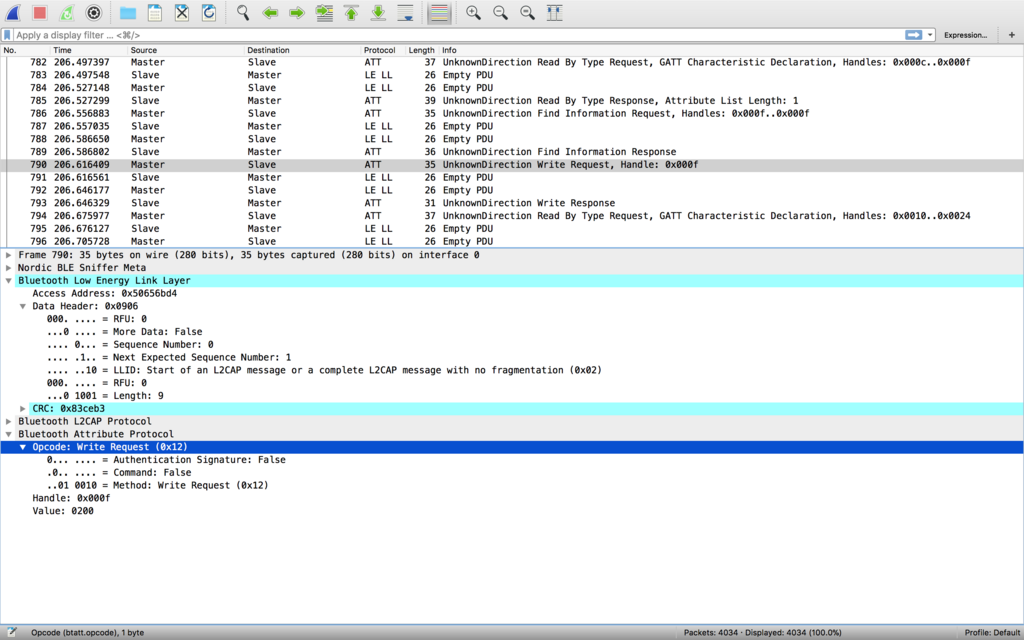Viewport: 1024px width, 640px height.
Task: Sort by the Destination column header
Action: point(302,50)
